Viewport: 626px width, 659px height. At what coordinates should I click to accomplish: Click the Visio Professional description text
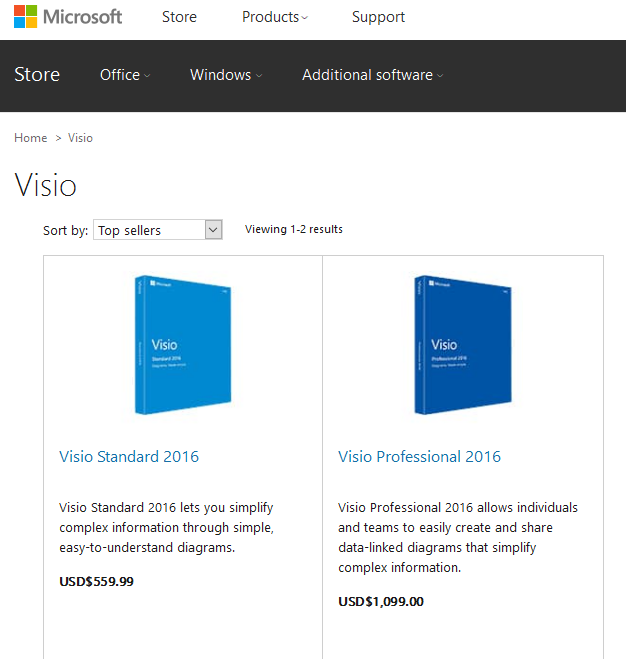[457, 537]
